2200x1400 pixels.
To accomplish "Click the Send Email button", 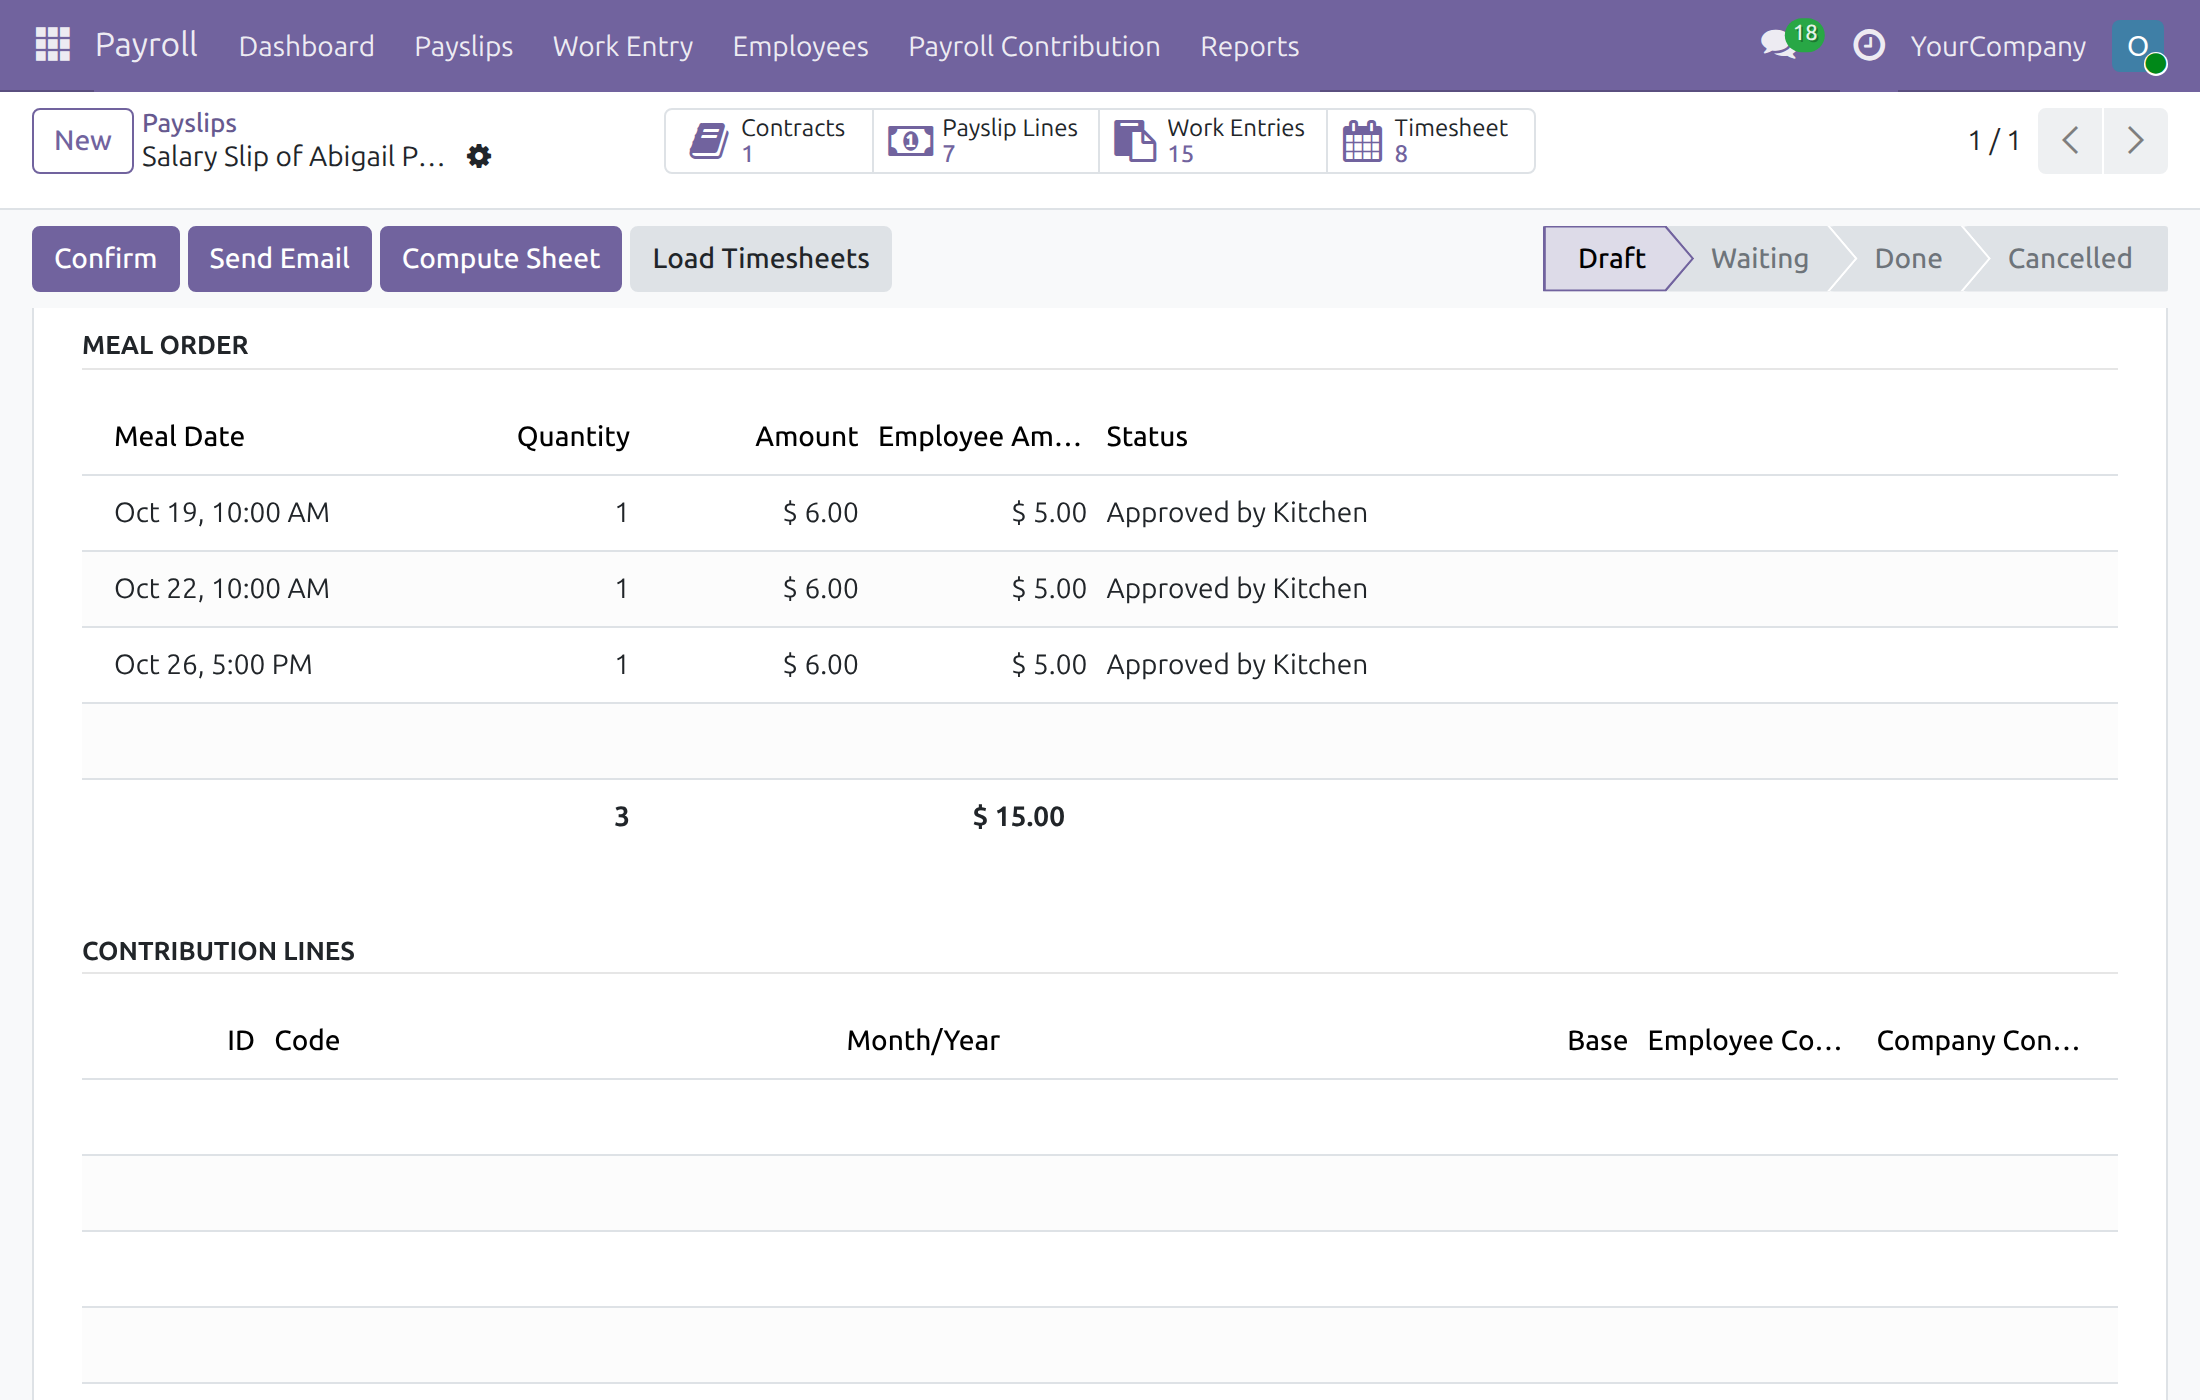I will pos(280,259).
